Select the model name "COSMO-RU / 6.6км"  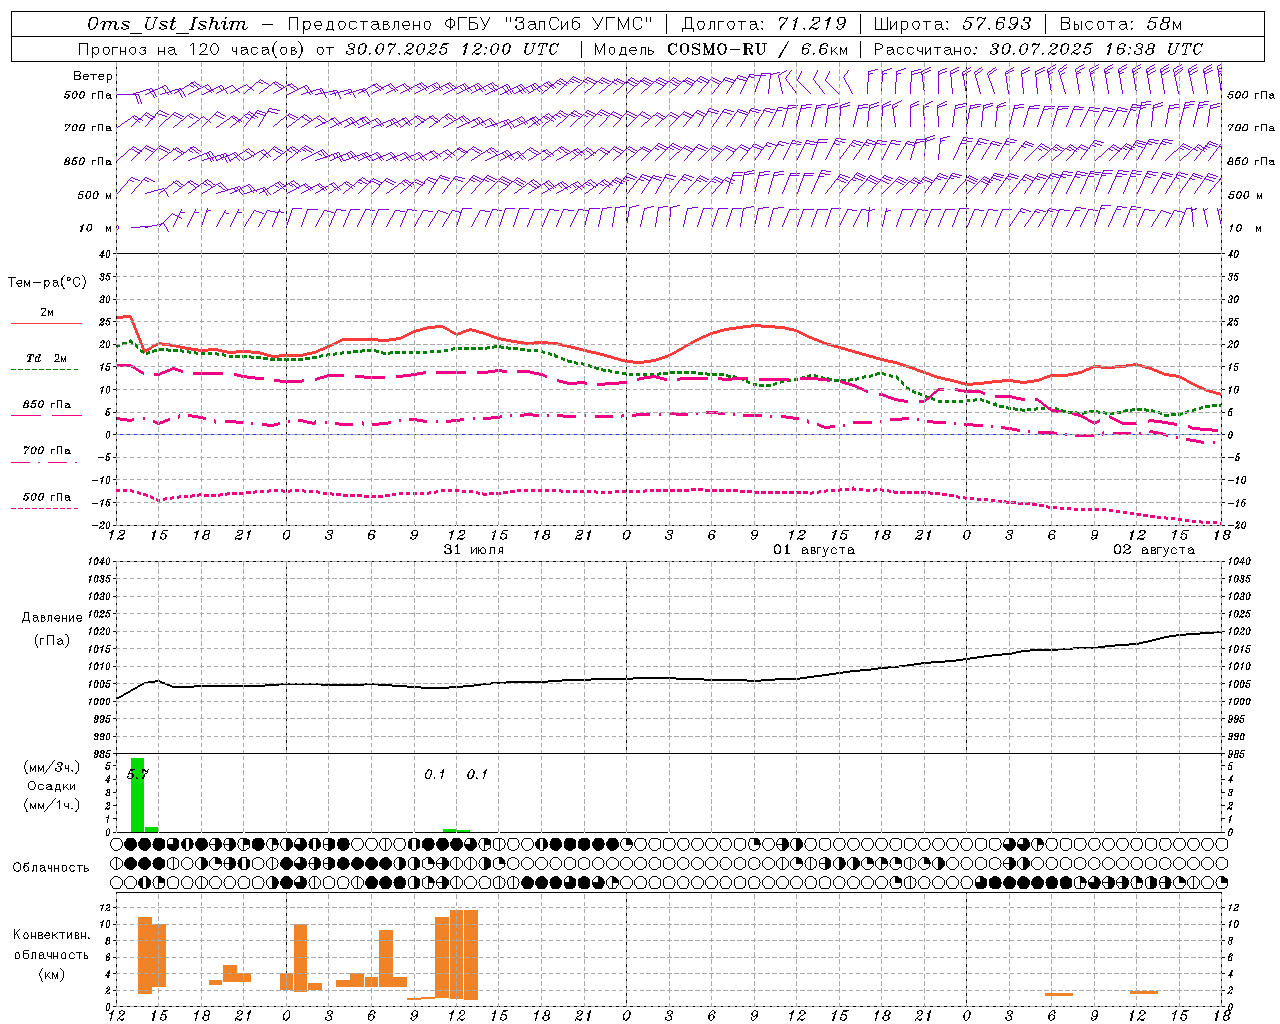[x=758, y=49]
